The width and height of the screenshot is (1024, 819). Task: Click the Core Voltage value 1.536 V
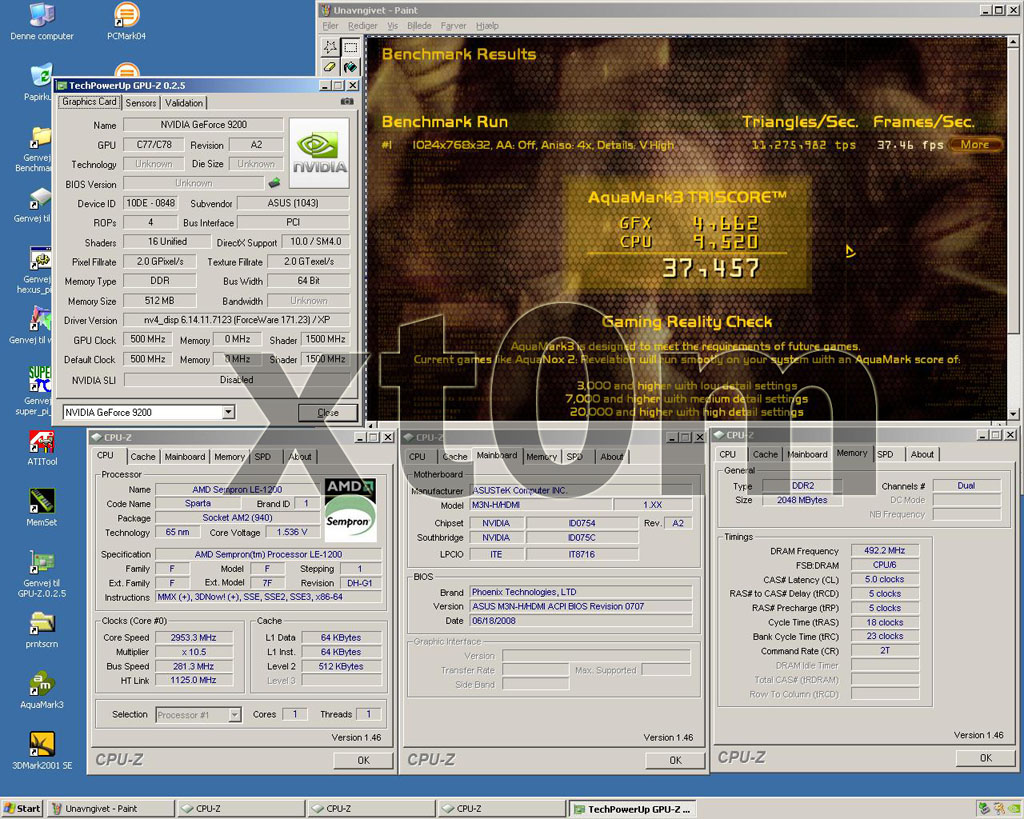coord(292,532)
